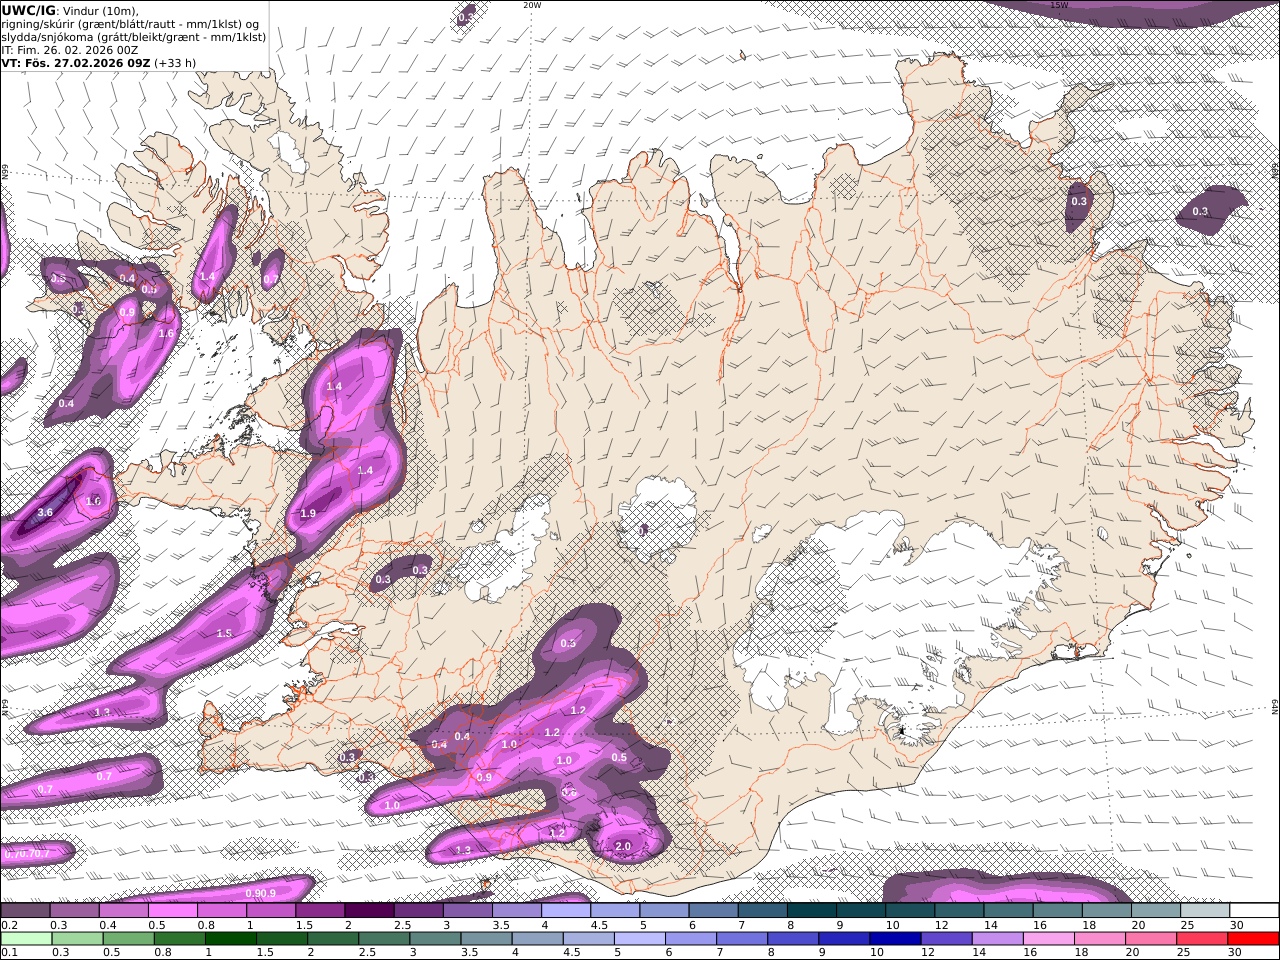Click the '0.90.9' overlapping value near the bottom edge
The image size is (1280, 960).
tap(260, 893)
